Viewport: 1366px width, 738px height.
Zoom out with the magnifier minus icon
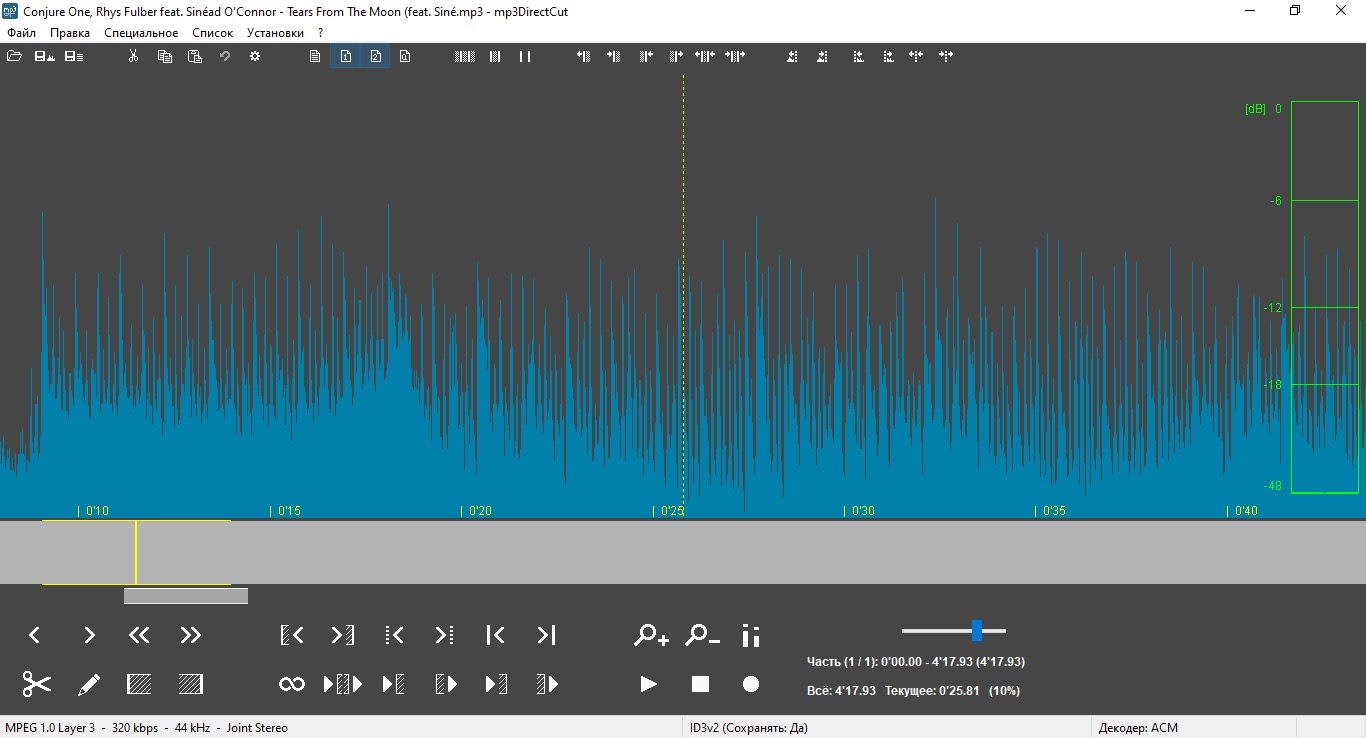point(702,635)
